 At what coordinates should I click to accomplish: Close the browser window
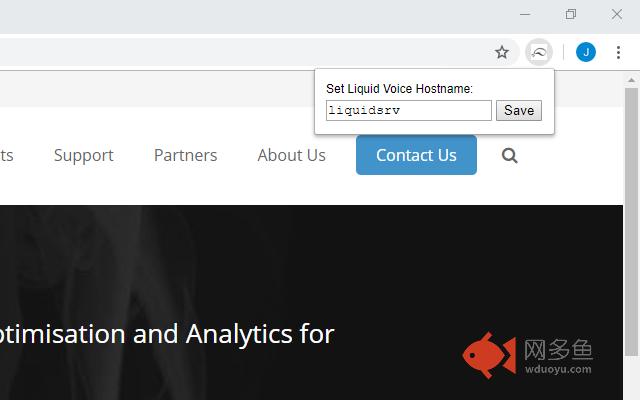pyautogui.click(x=617, y=14)
